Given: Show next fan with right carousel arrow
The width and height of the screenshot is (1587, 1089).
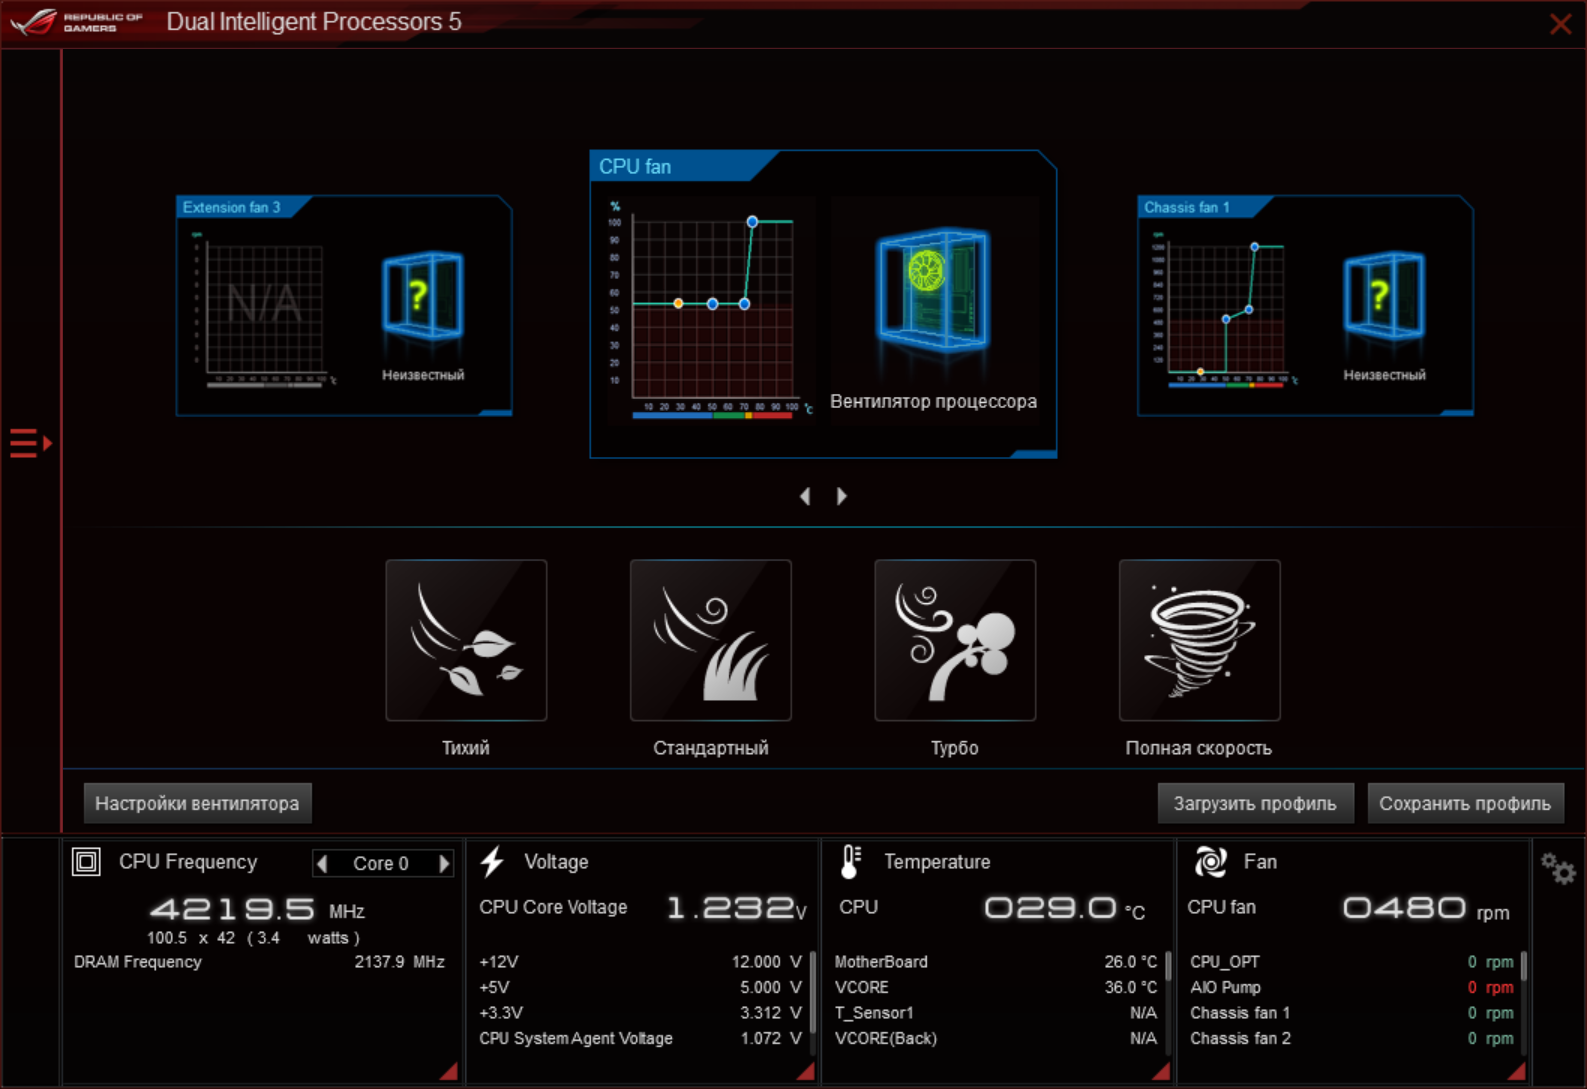Looking at the screenshot, I should coord(842,496).
